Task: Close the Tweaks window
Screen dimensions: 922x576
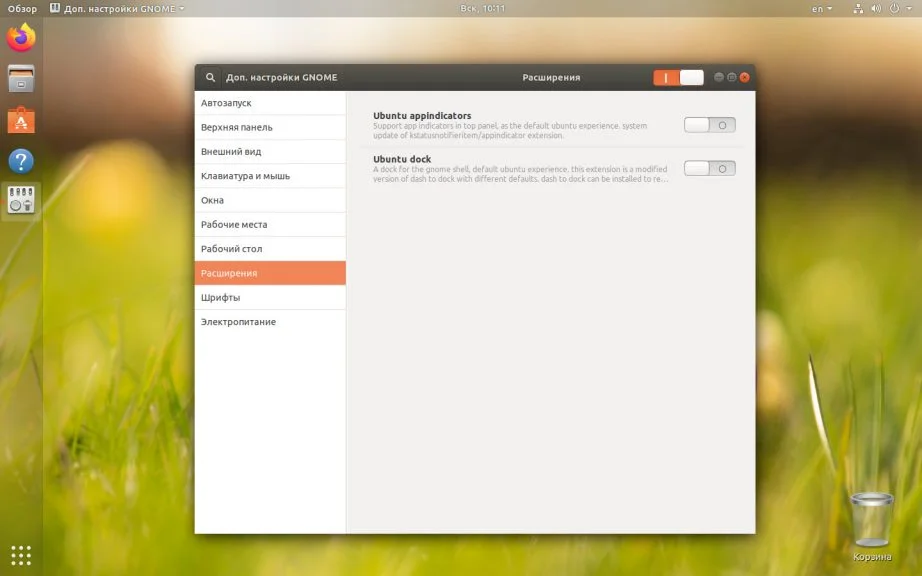Action: (744, 77)
